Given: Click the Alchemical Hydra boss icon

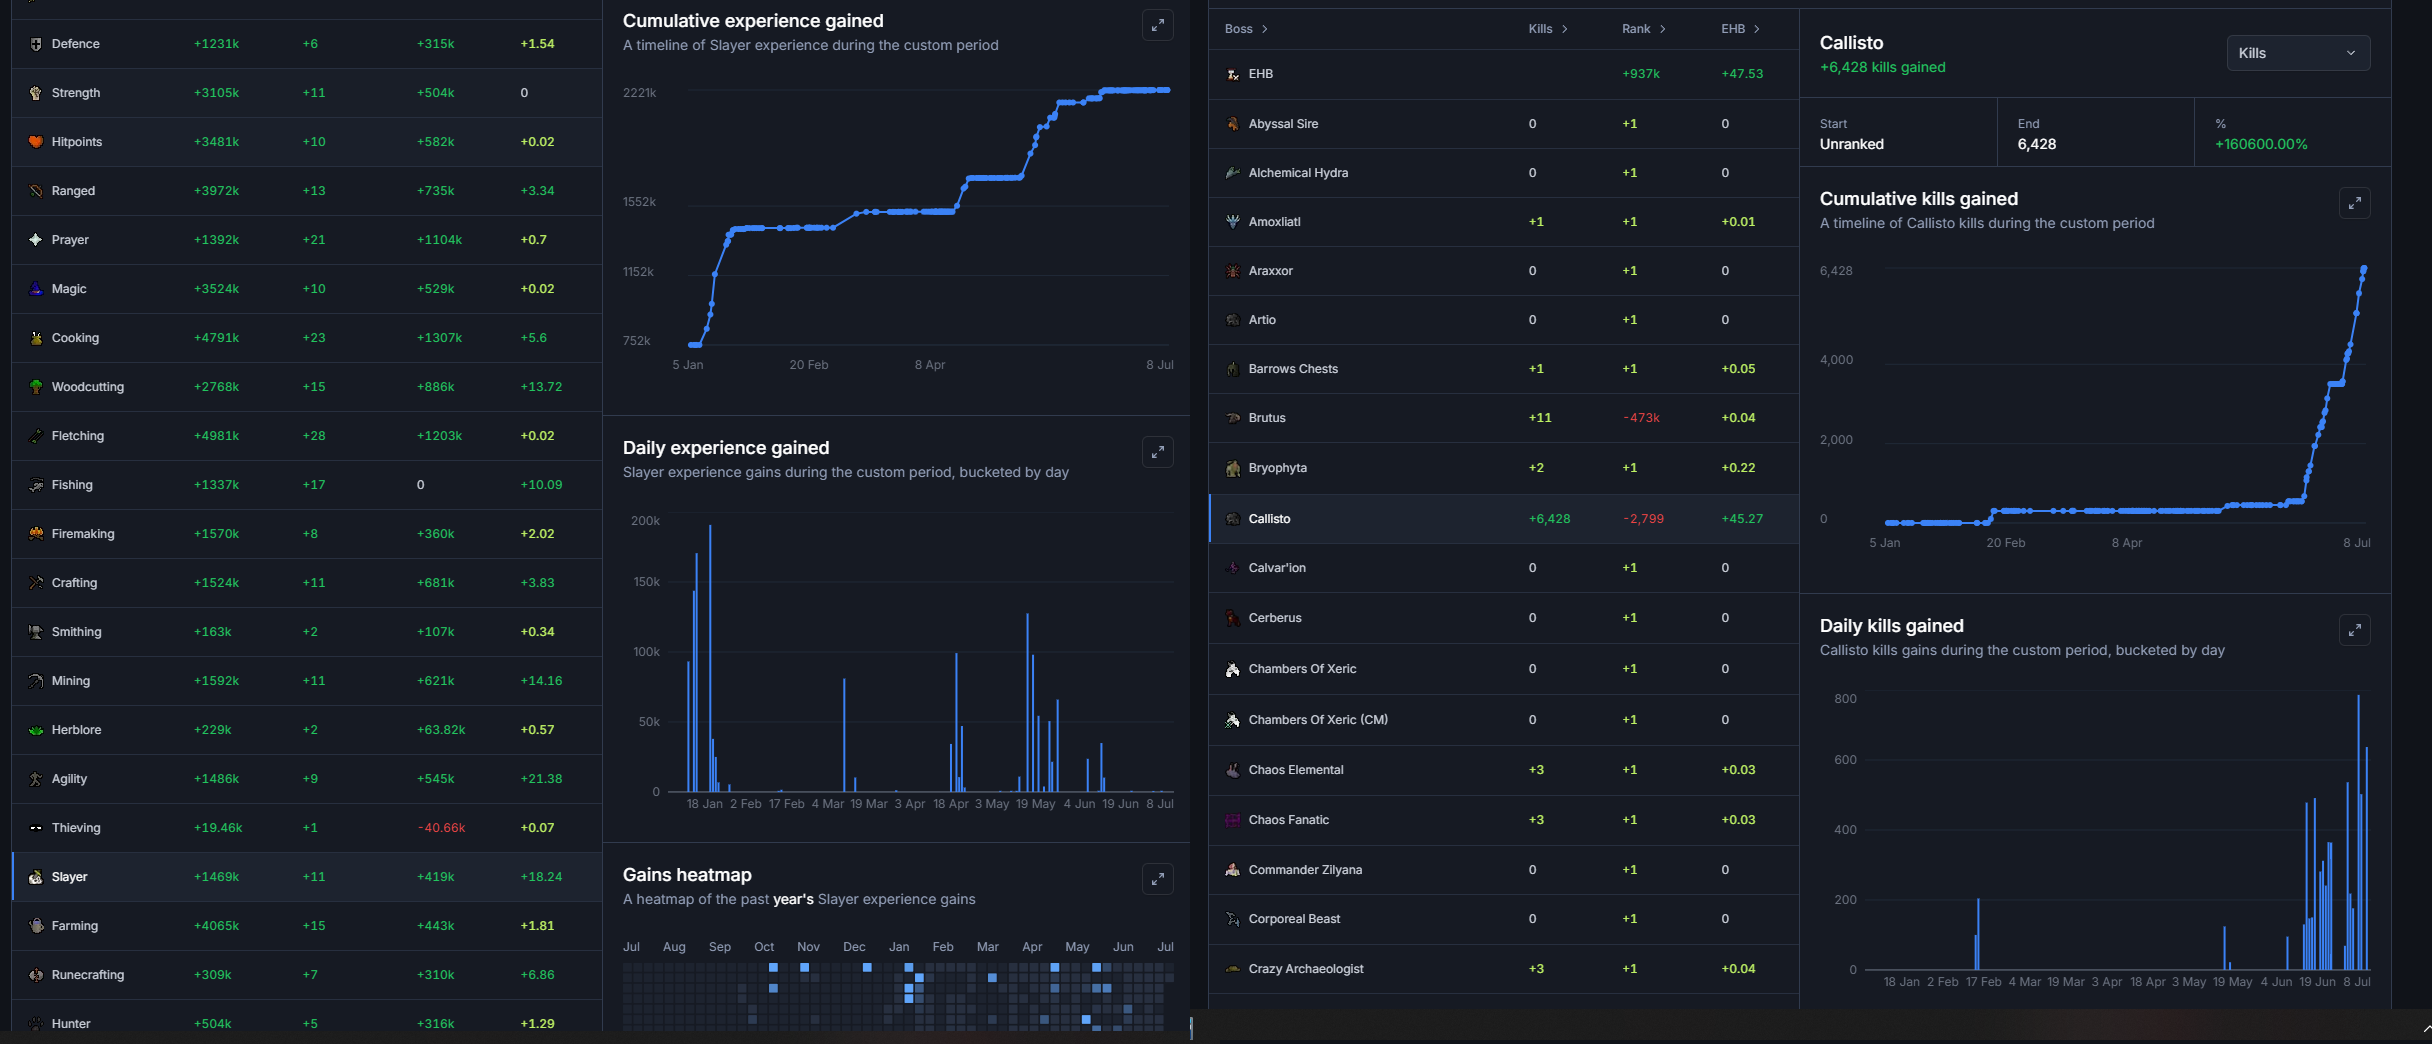Looking at the screenshot, I should click(x=1233, y=173).
